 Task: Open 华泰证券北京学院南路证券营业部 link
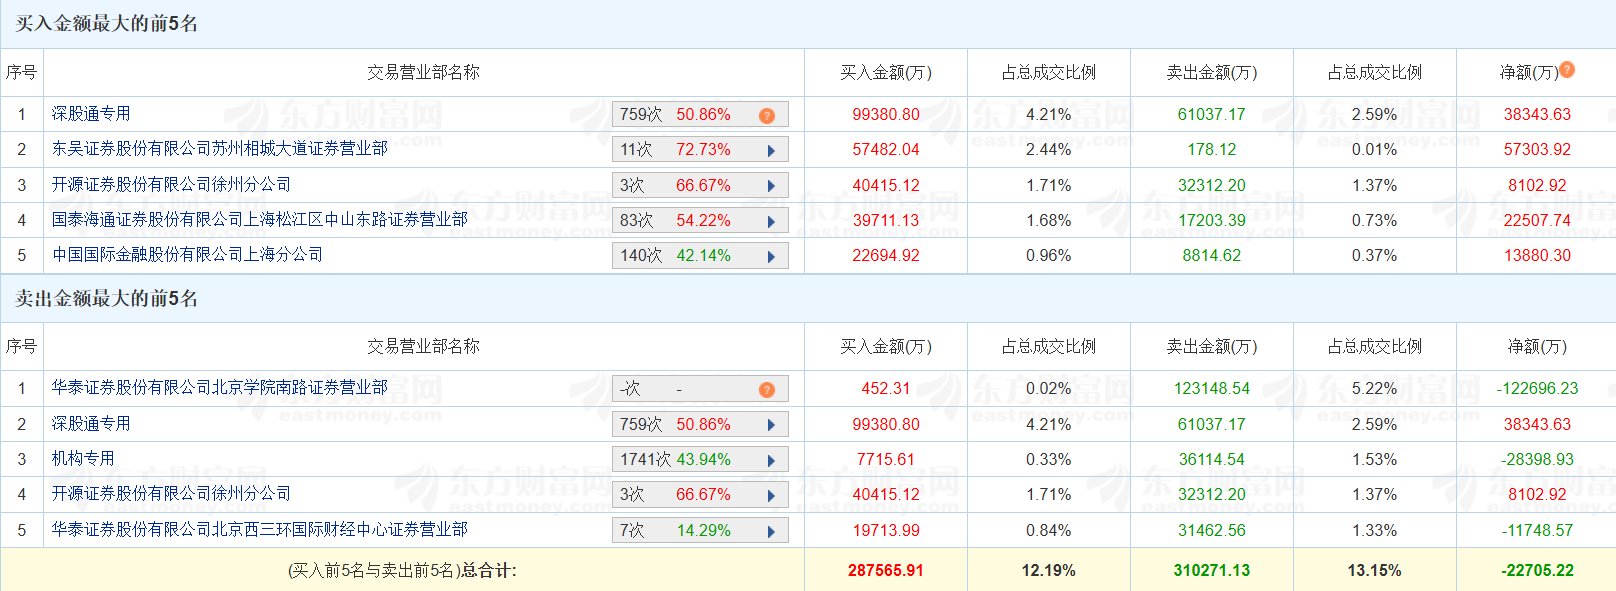coord(219,388)
